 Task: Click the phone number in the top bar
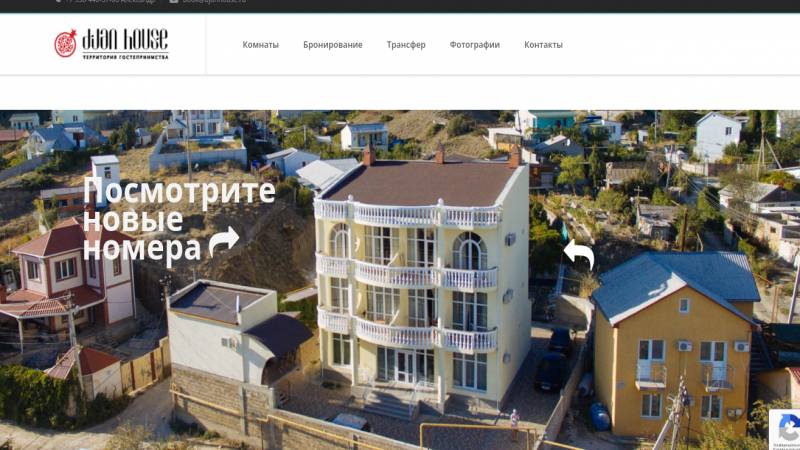tap(110, 2)
